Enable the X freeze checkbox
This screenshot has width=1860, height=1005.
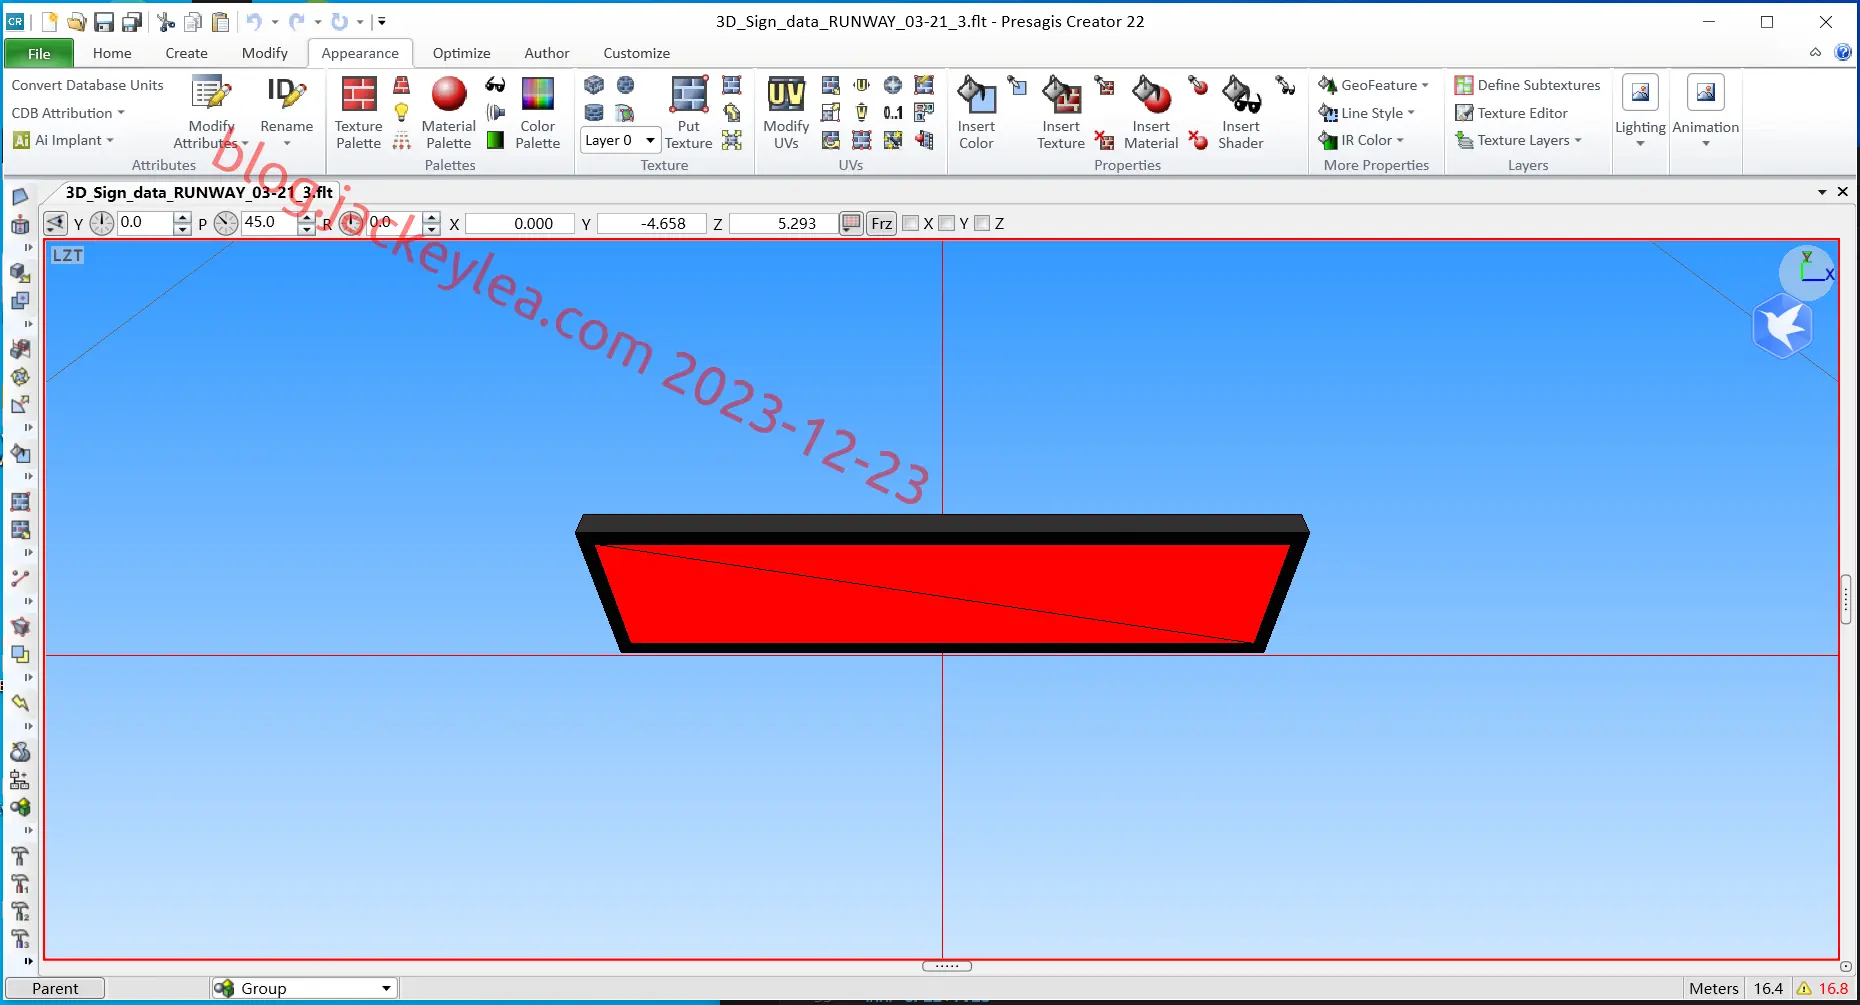click(911, 223)
